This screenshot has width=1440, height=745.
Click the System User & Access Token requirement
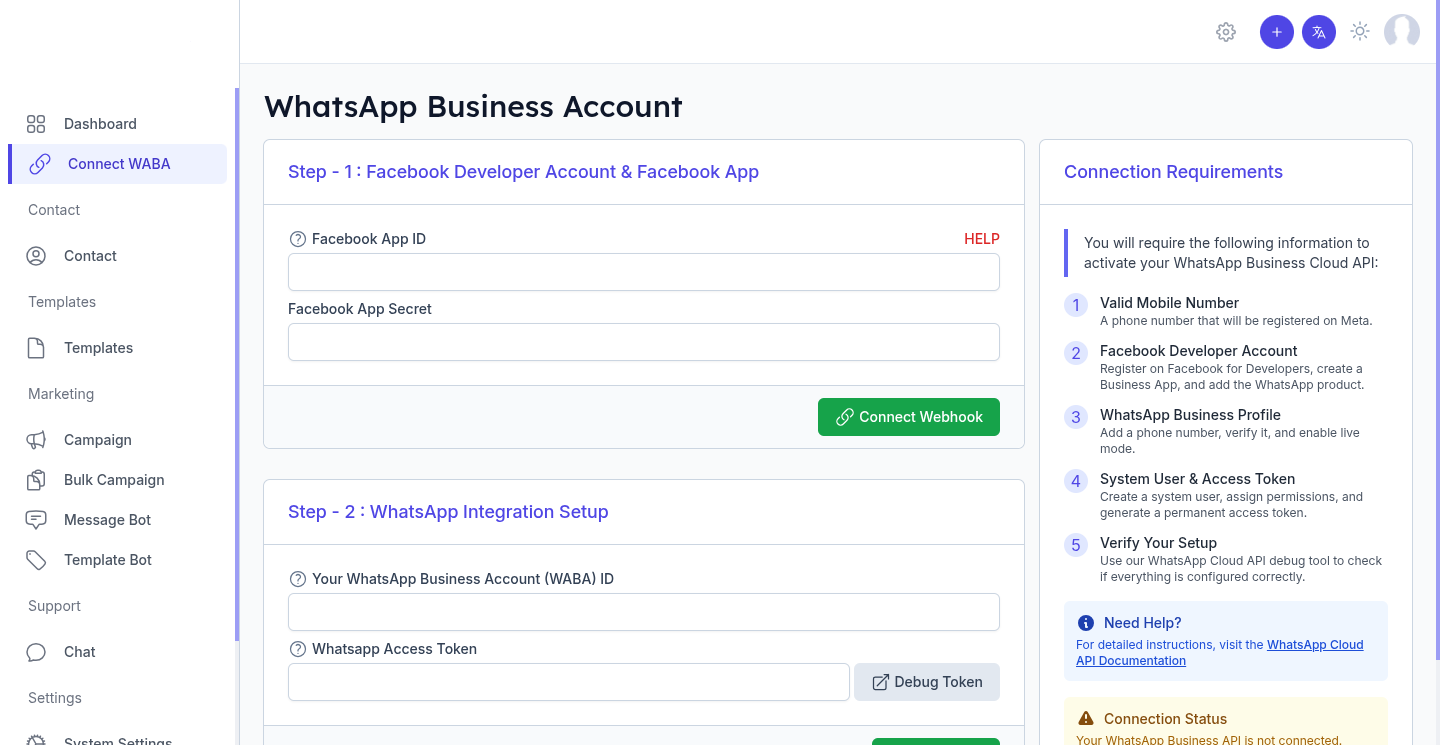pyautogui.click(x=1226, y=495)
